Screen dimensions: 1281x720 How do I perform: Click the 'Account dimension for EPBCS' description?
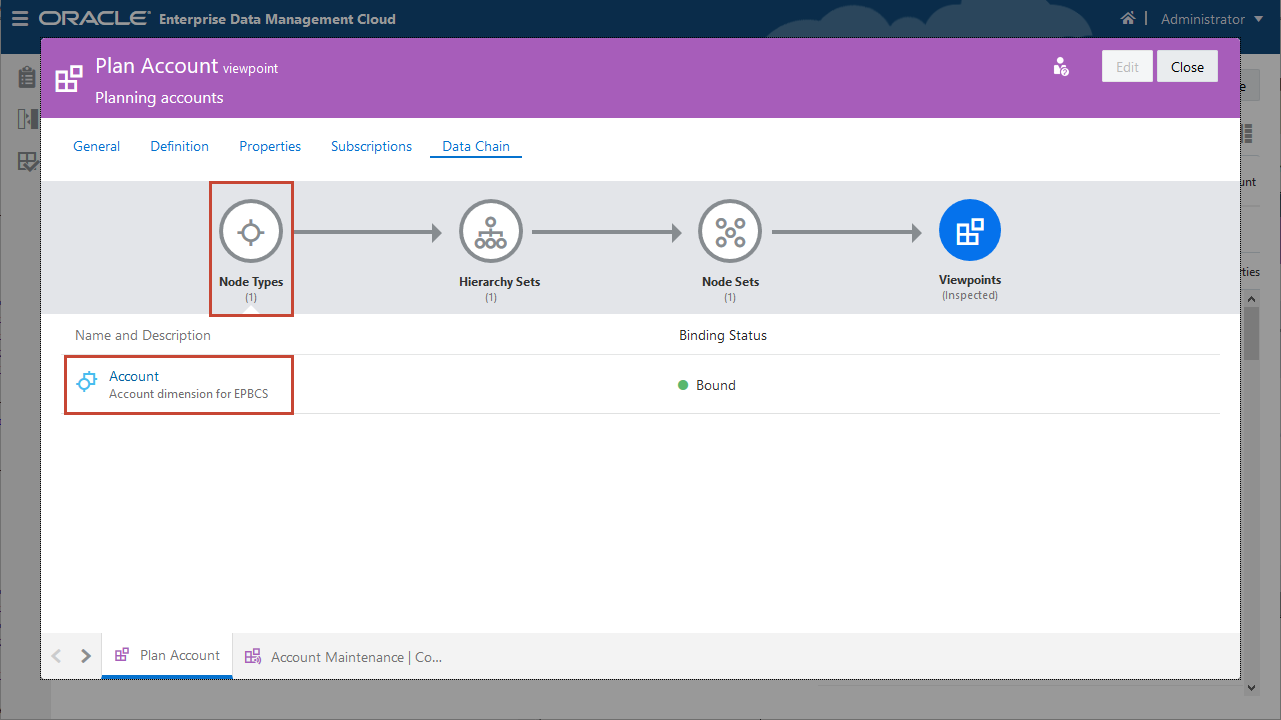pyautogui.click(x=188, y=394)
